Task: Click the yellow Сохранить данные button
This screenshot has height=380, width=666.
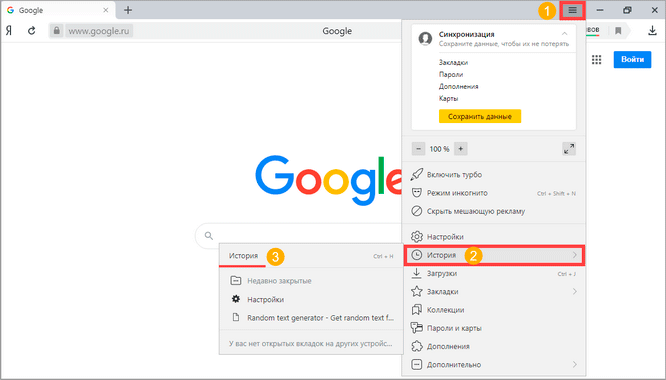Action: click(x=480, y=116)
